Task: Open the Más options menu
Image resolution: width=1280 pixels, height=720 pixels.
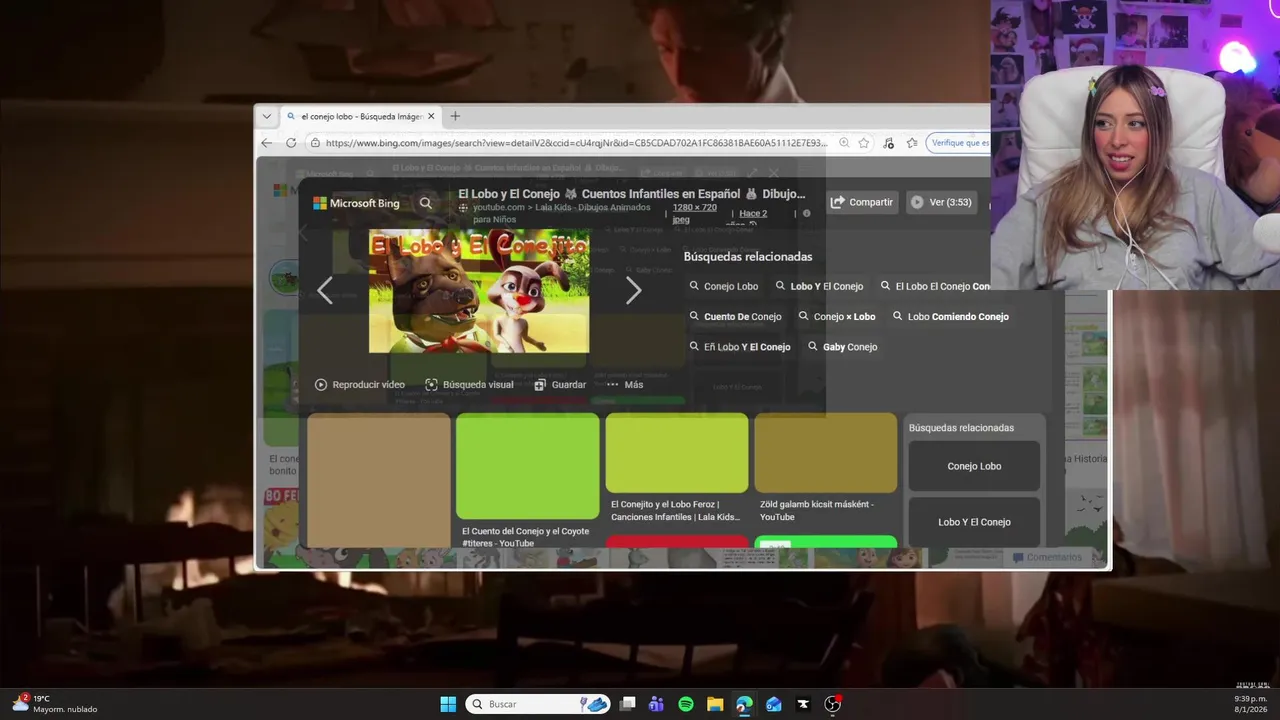Action: point(625,385)
